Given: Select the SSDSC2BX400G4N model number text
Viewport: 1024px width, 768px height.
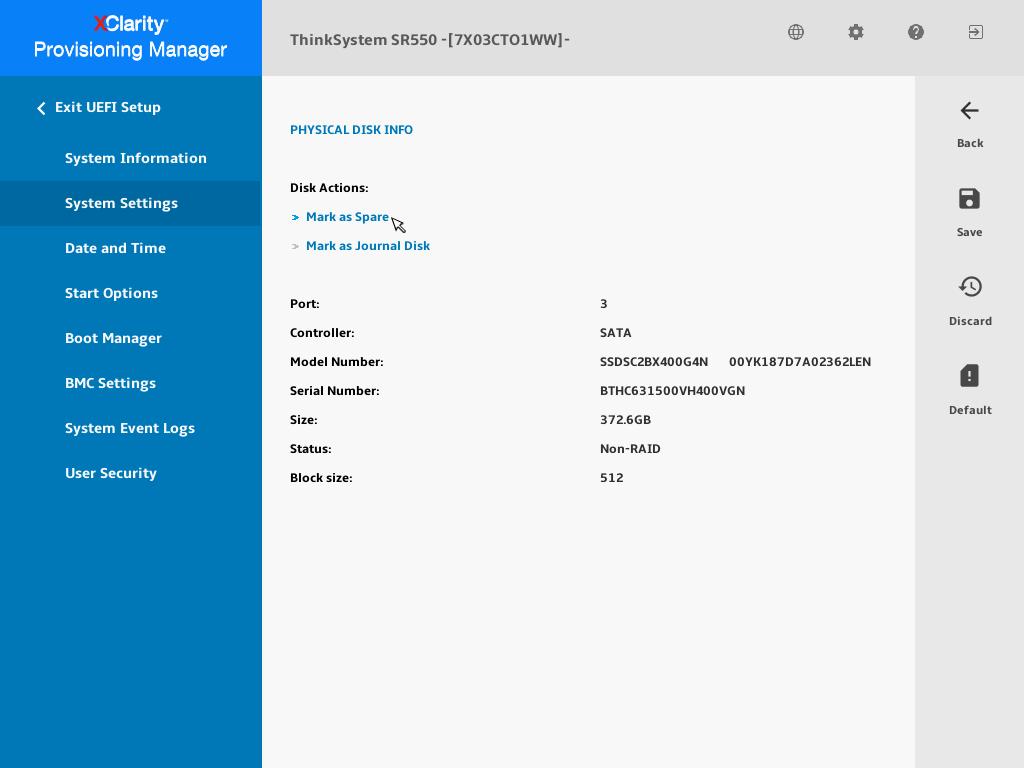Looking at the screenshot, I should pos(654,362).
